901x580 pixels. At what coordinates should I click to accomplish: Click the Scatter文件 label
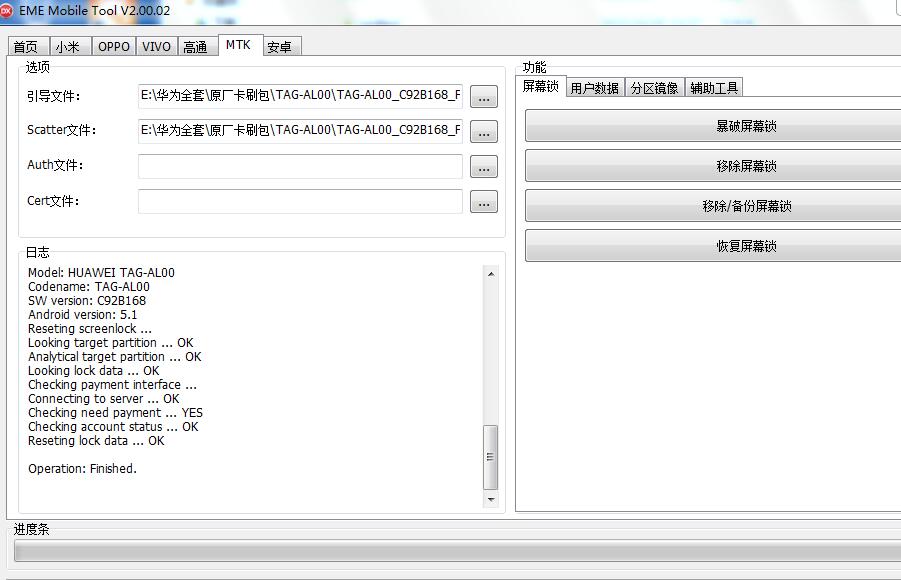[61, 130]
